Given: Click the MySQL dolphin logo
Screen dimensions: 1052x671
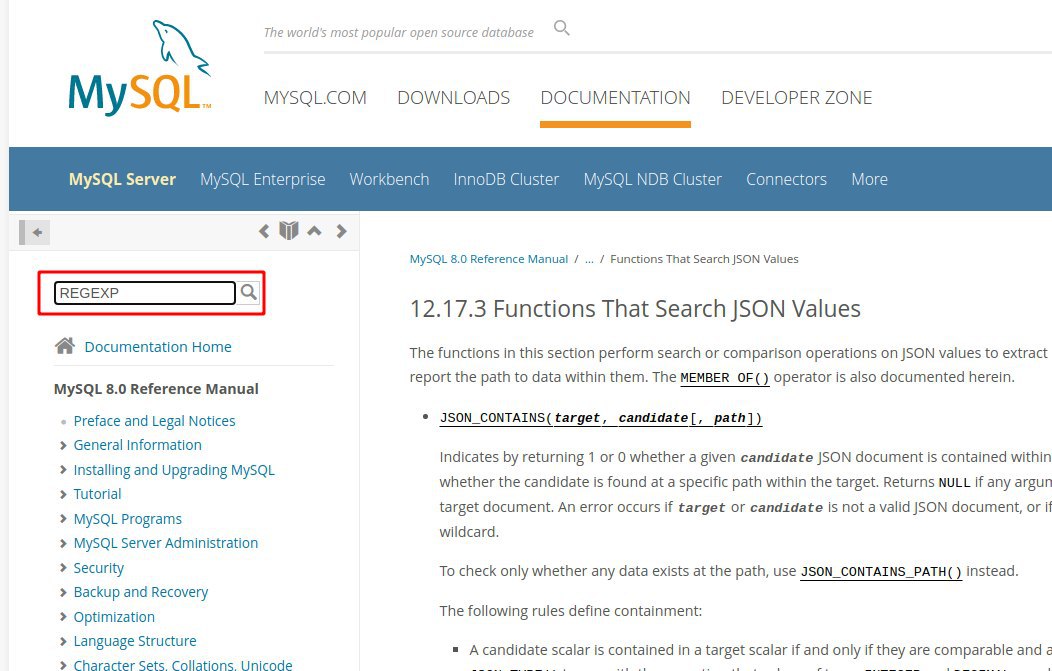Looking at the screenshot, I should (x=140, y=68).
